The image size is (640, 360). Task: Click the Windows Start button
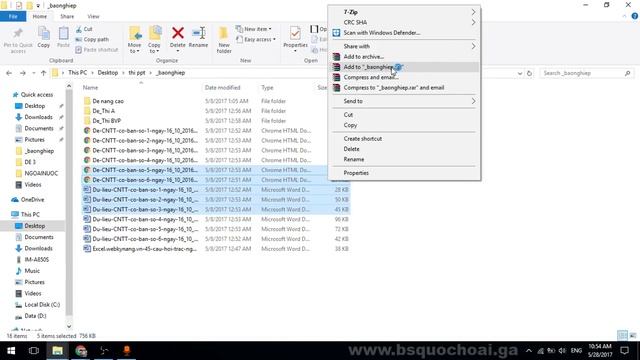tap(11, 351)
